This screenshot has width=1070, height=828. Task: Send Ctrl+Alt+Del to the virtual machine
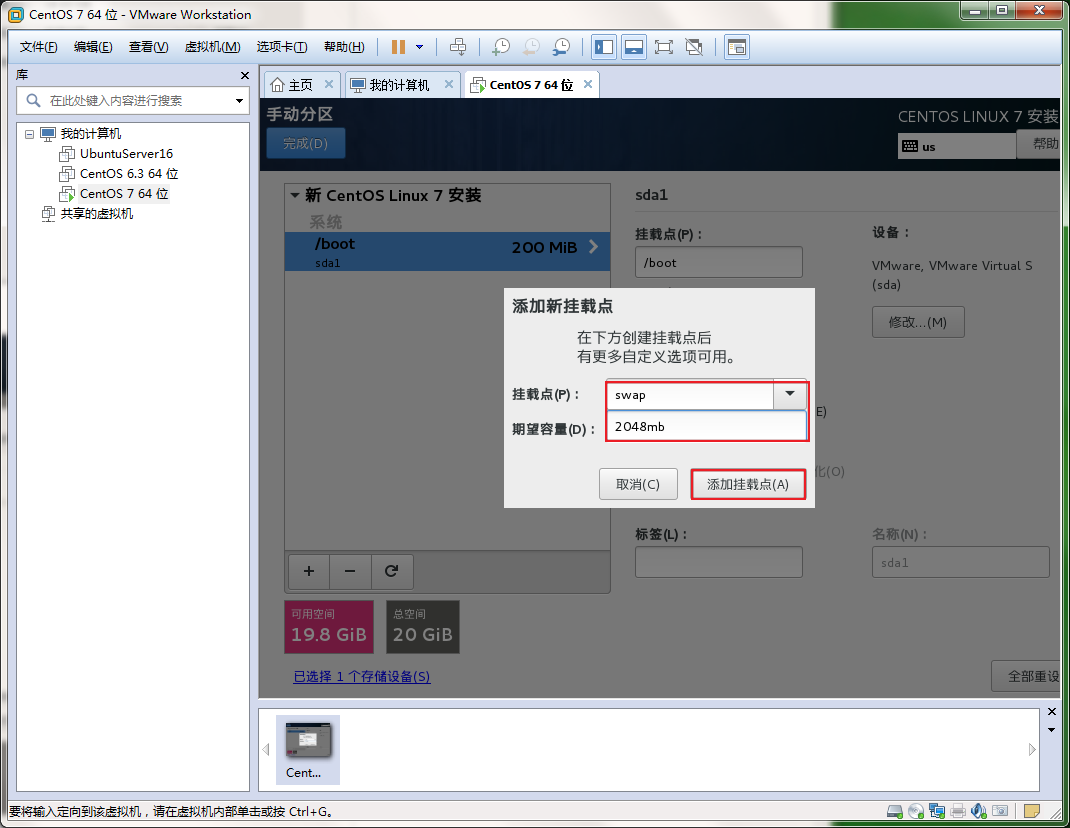pos(458,47)
